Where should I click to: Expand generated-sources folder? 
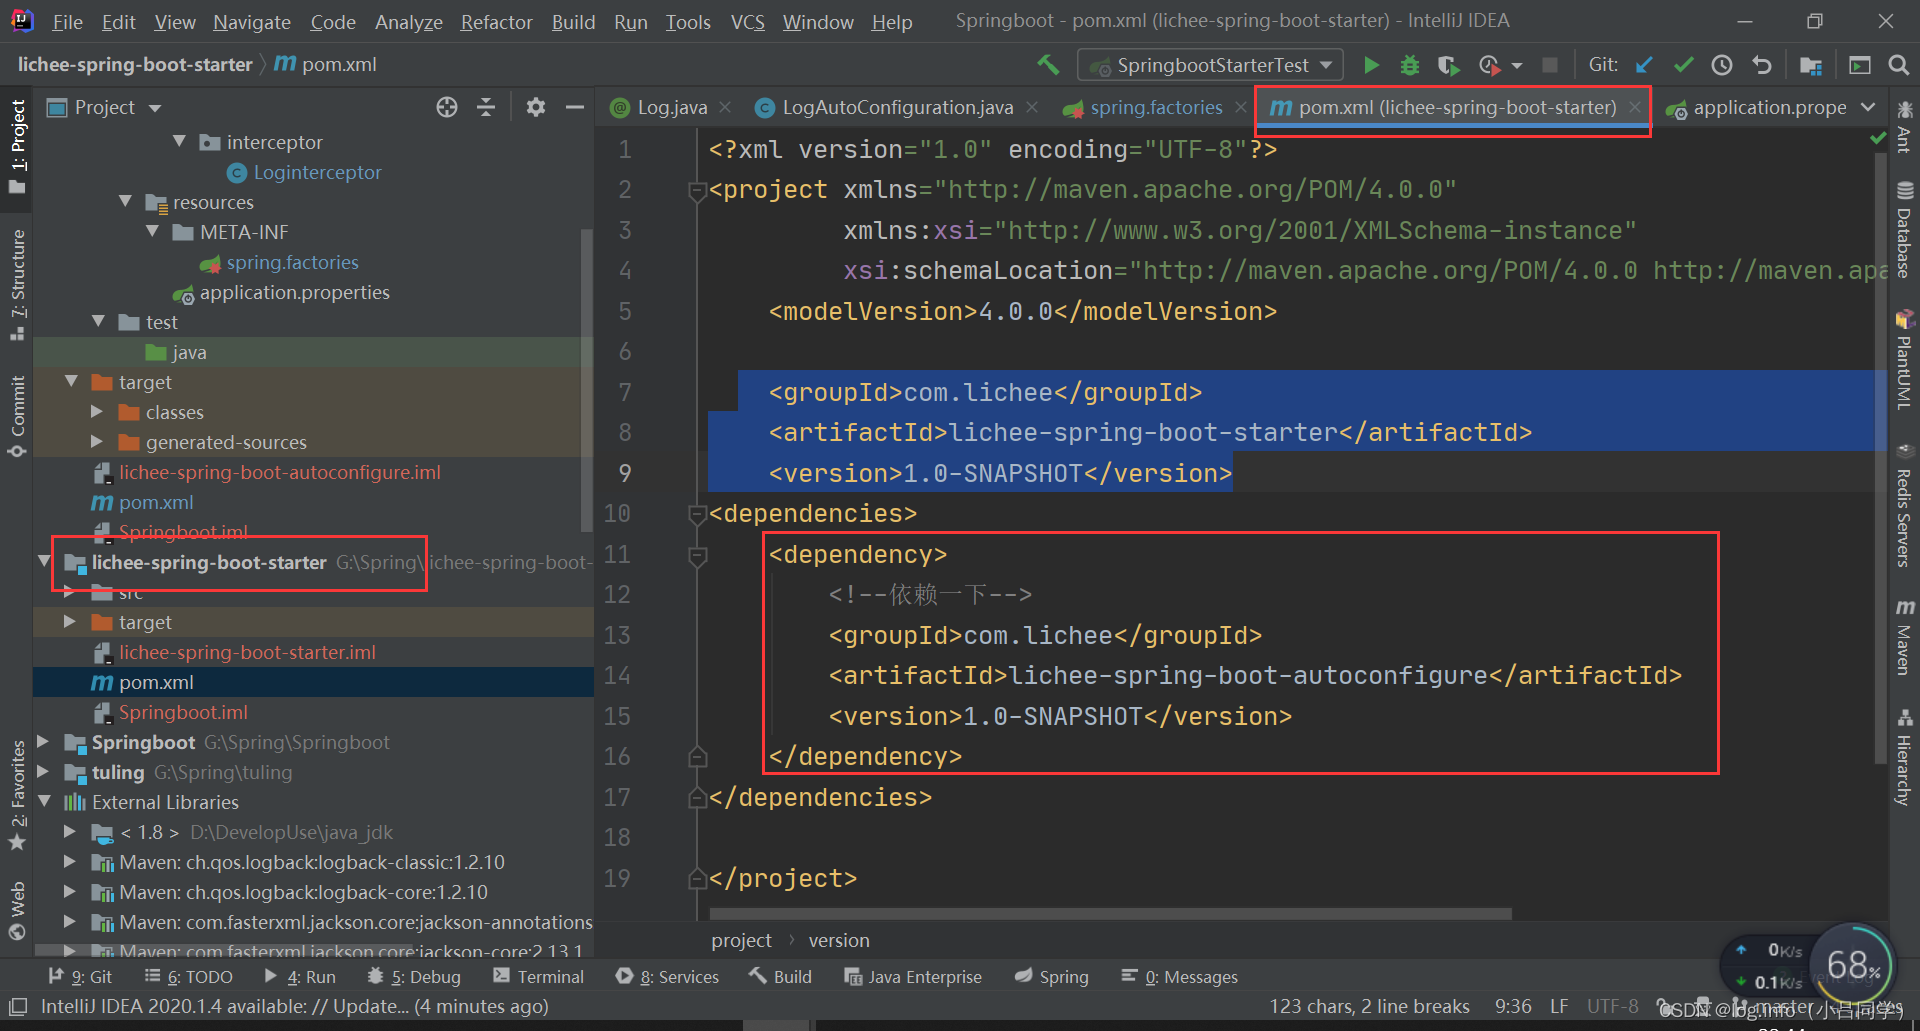point(97,442)
